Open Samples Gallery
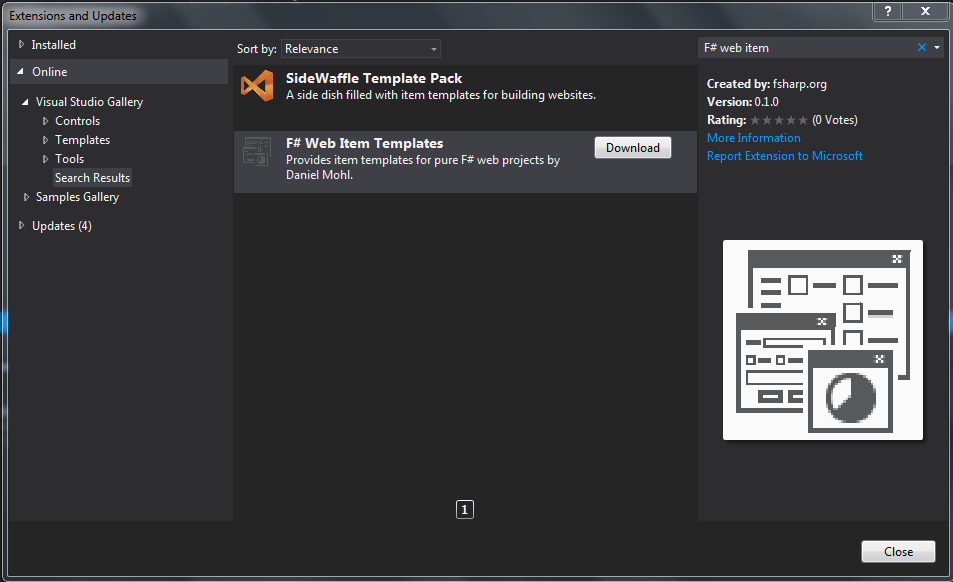The width and height of the screenshot is (953, 582). tap(77, 197)
